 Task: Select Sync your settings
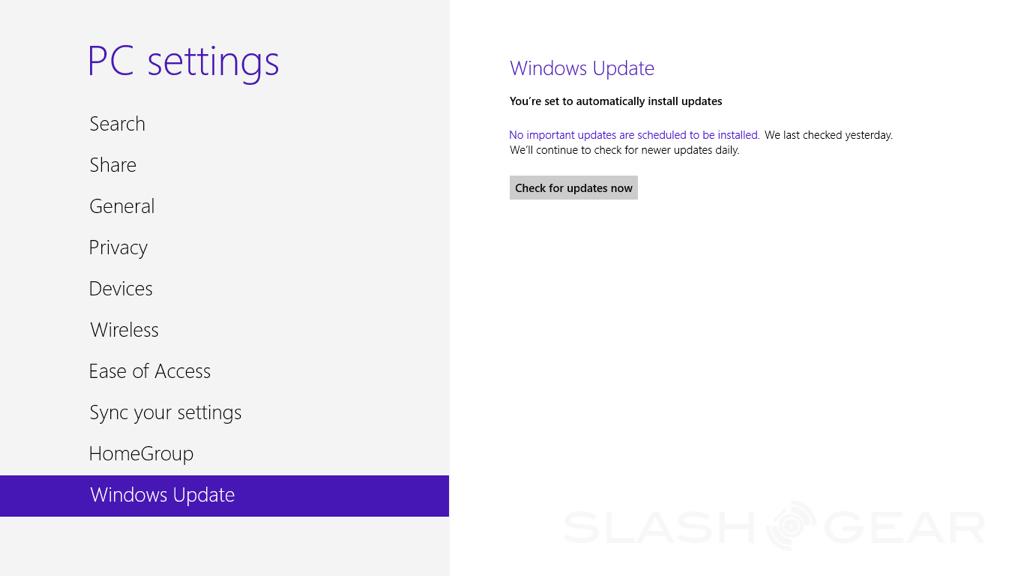click(x=165, y=412)
